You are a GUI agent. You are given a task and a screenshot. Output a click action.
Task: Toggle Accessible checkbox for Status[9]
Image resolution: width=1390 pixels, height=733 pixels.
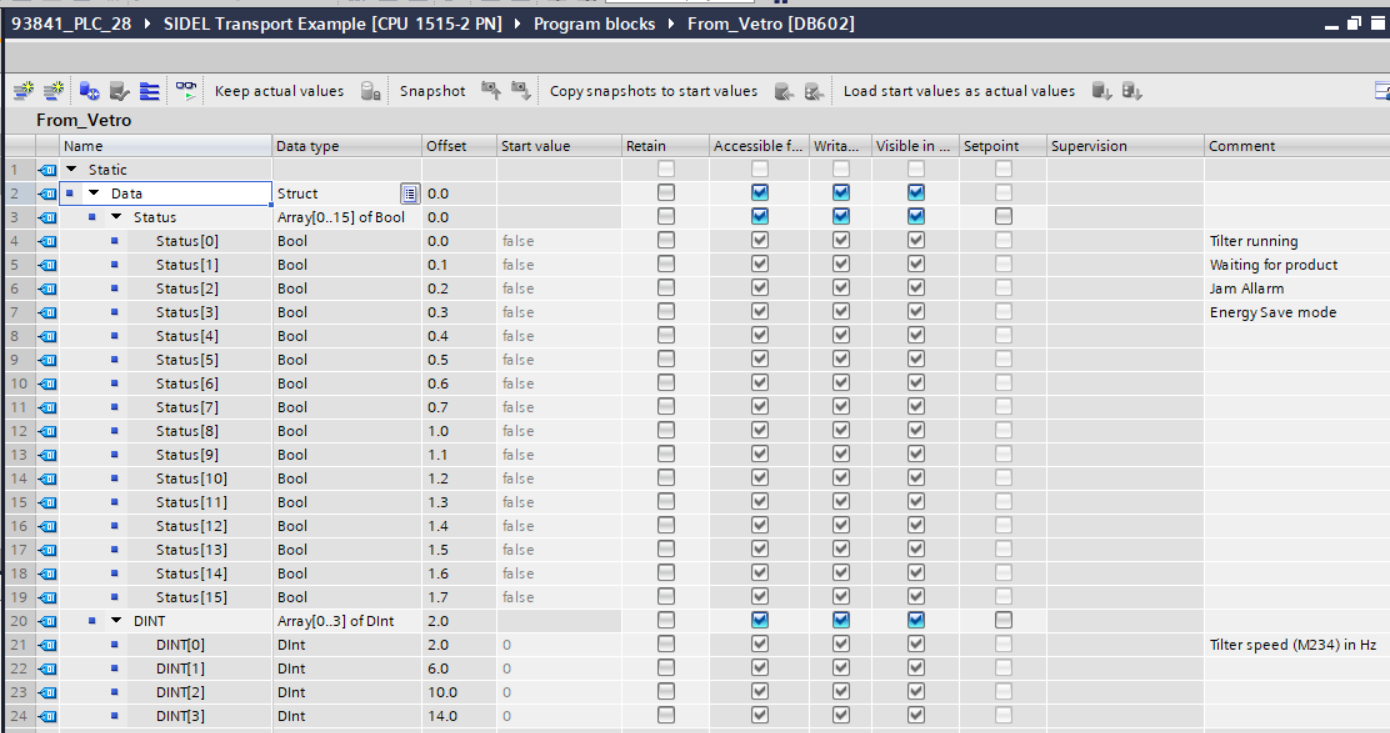tap(760, 455)
